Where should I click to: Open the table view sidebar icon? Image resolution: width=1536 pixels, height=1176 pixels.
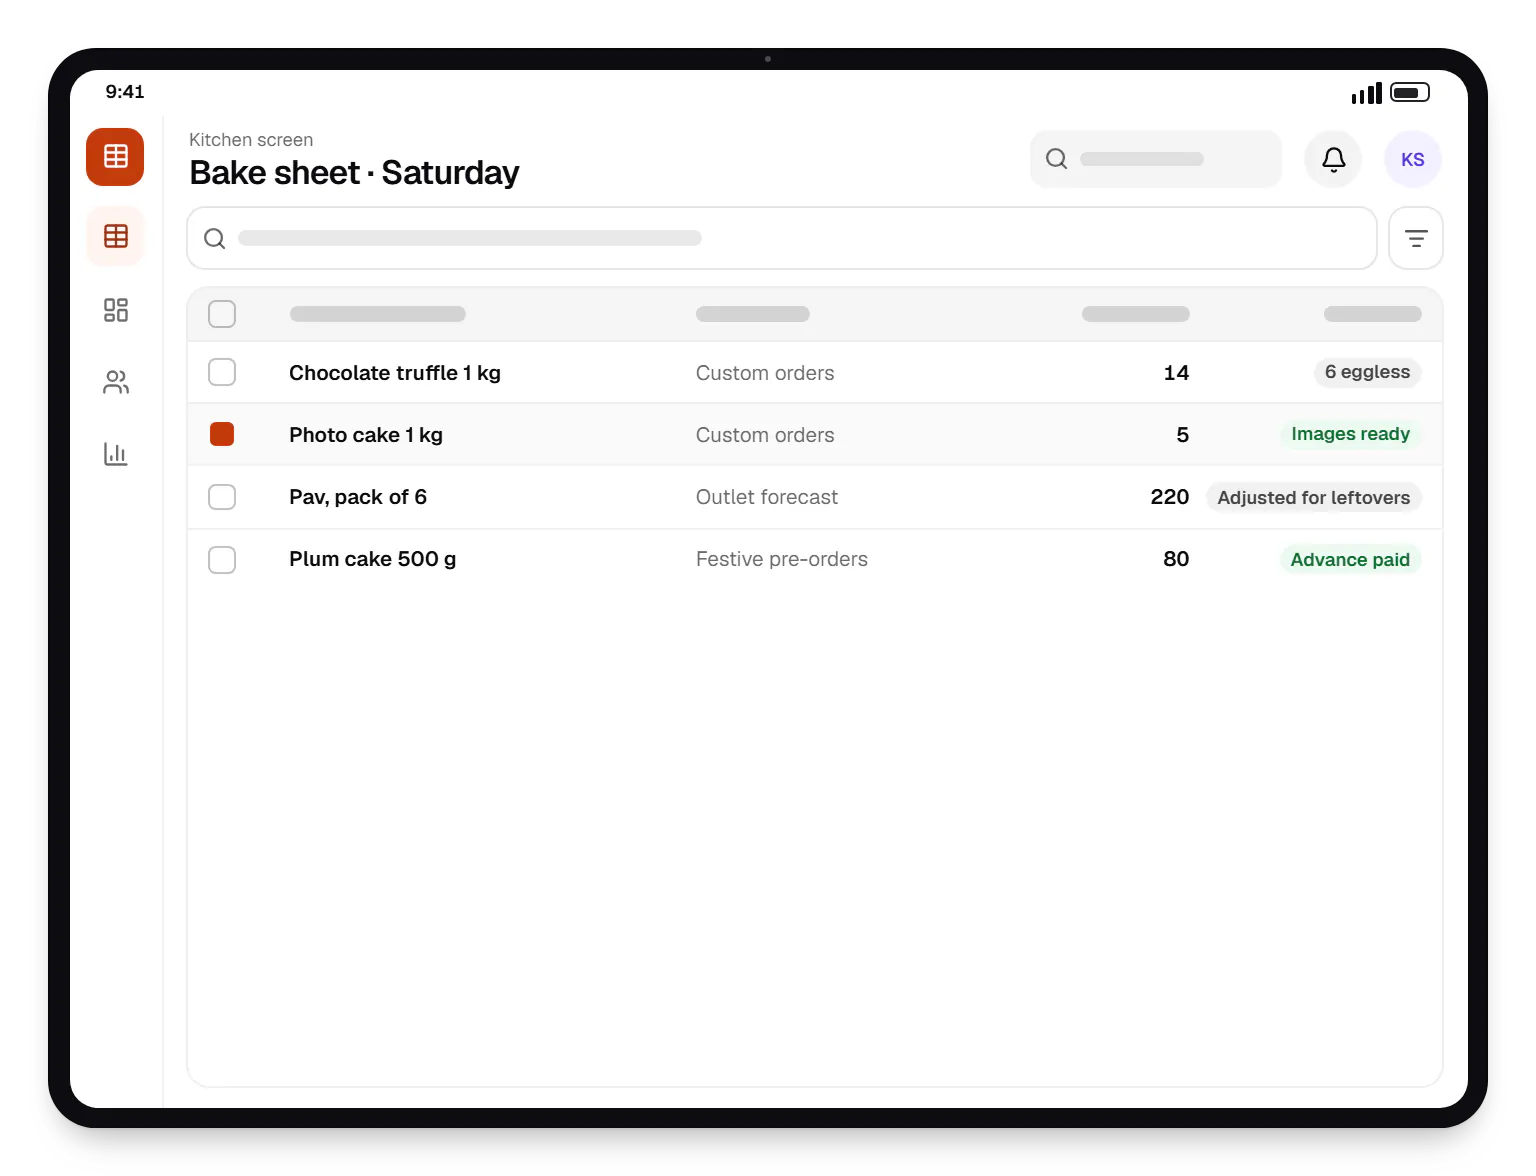pos(116,236)
